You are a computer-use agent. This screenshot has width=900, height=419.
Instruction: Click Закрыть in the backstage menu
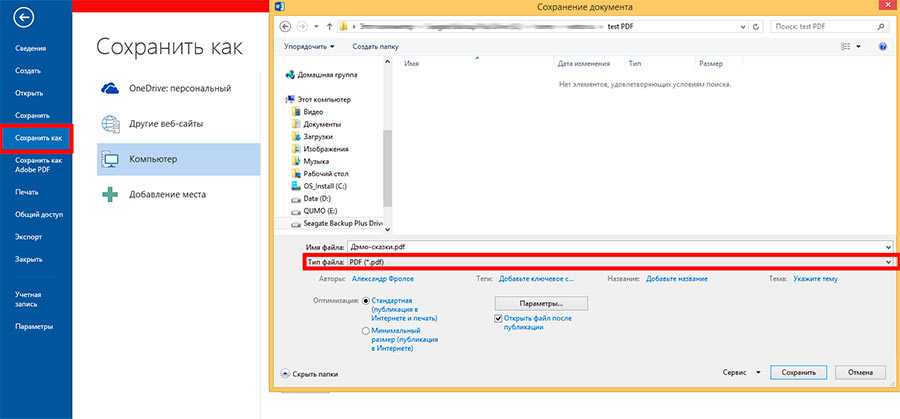click(x=29, y=259)
